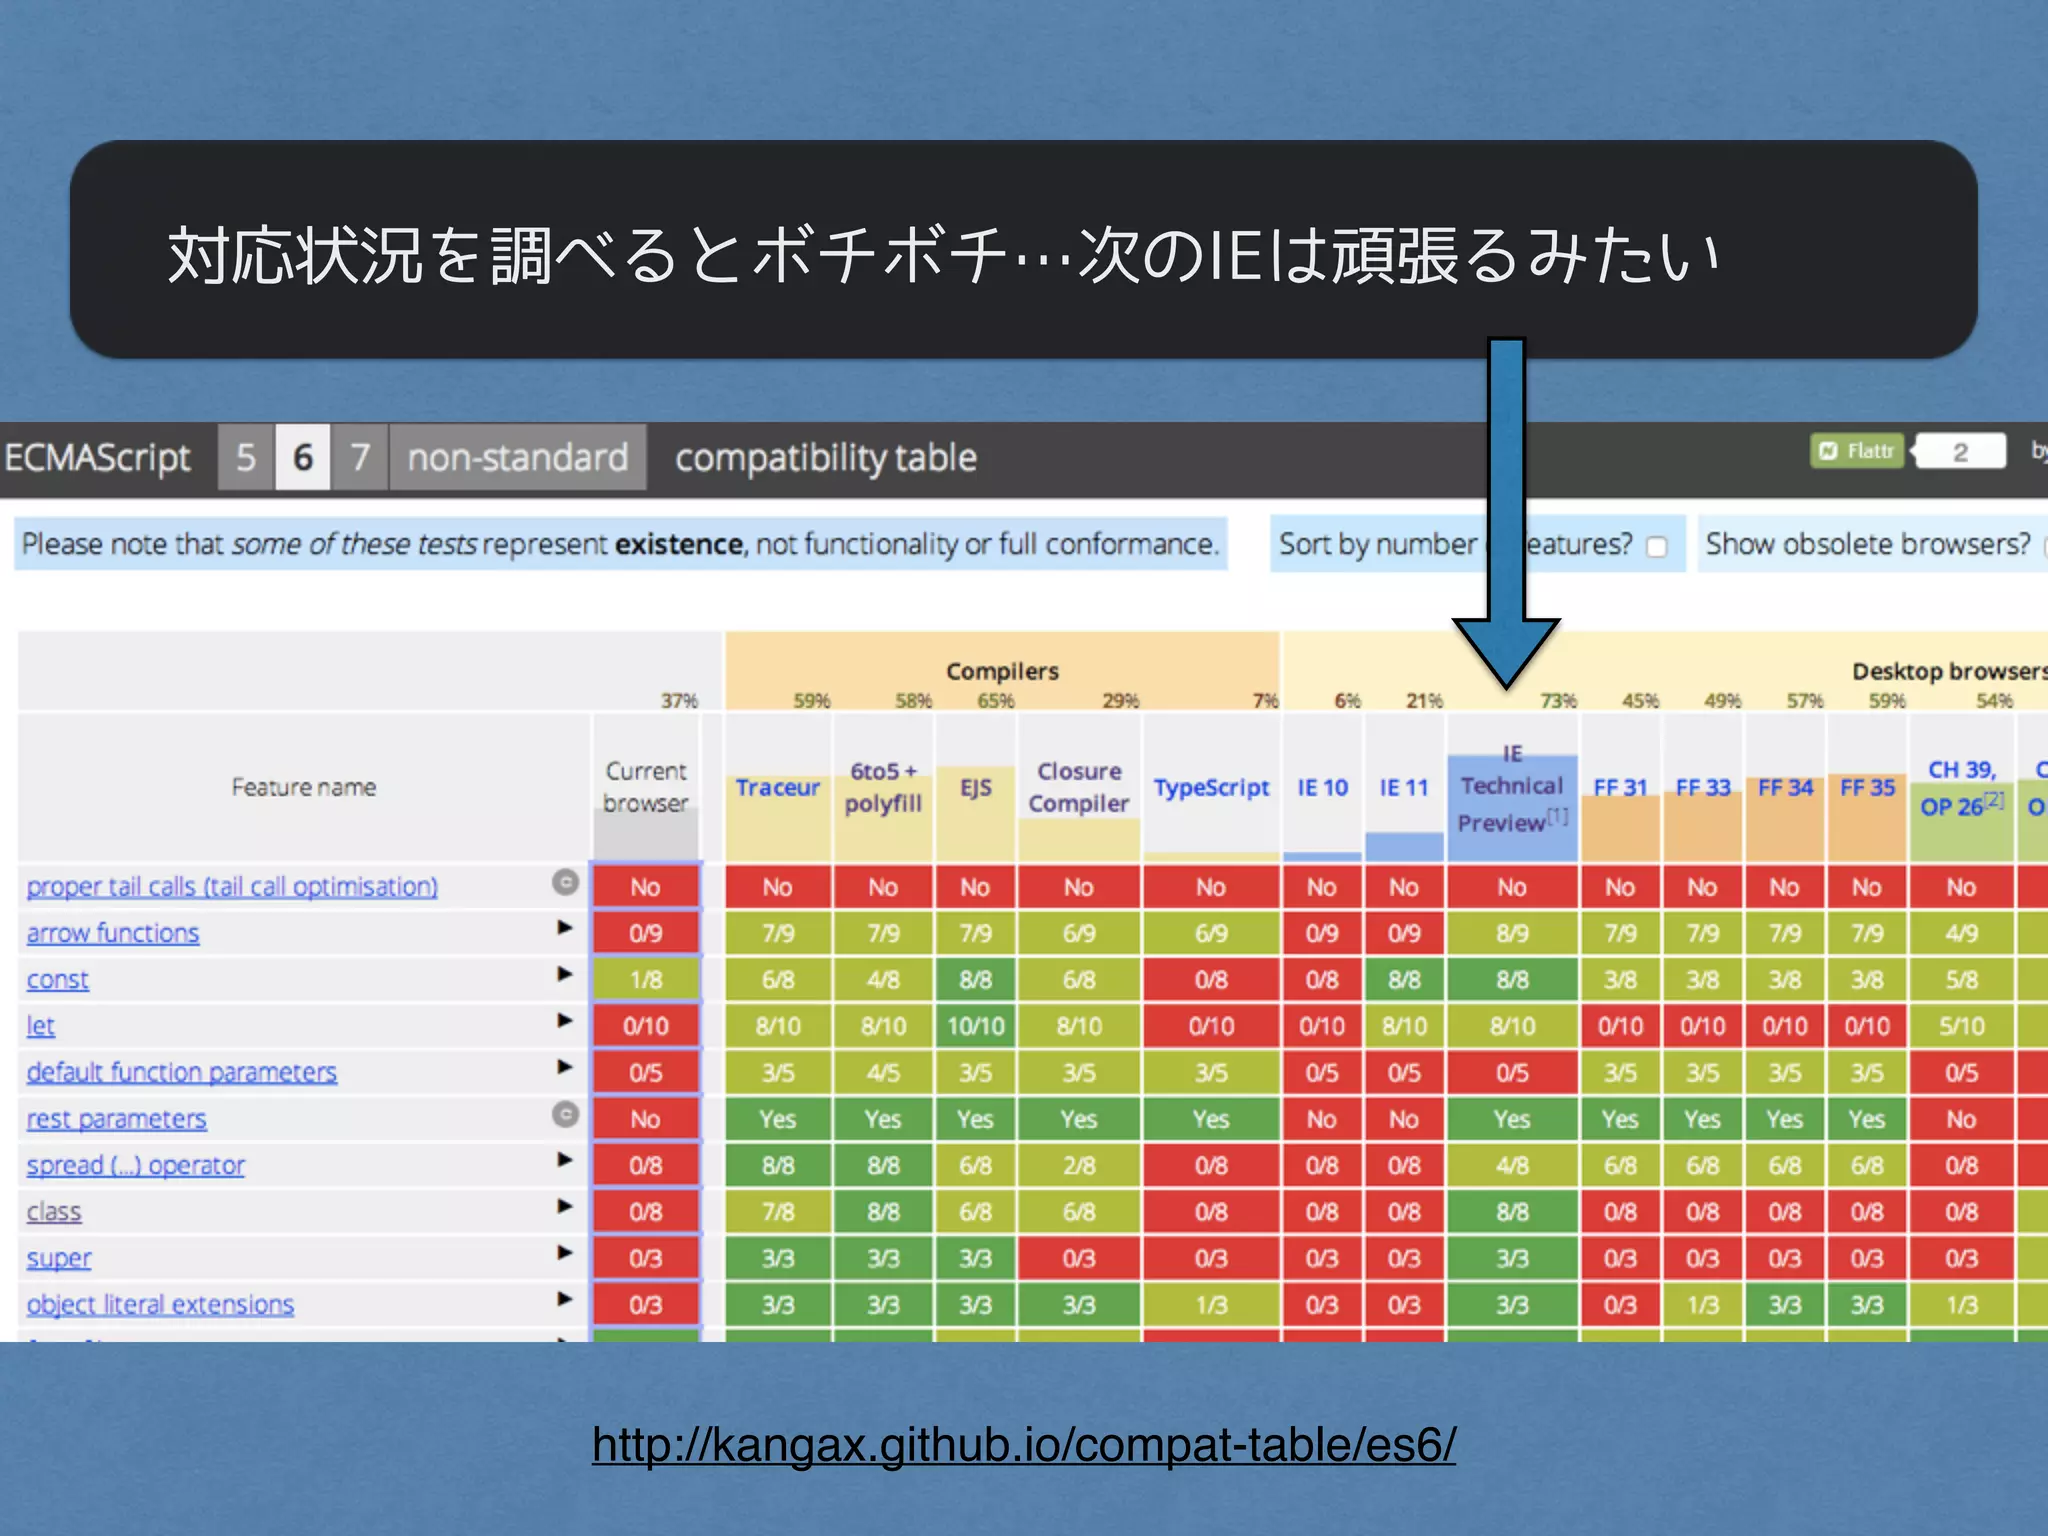This screenshot has width=2048, height=1536.
Task: Toggle the 'Sort by number of features?' checkbox
Action: 1656,546
